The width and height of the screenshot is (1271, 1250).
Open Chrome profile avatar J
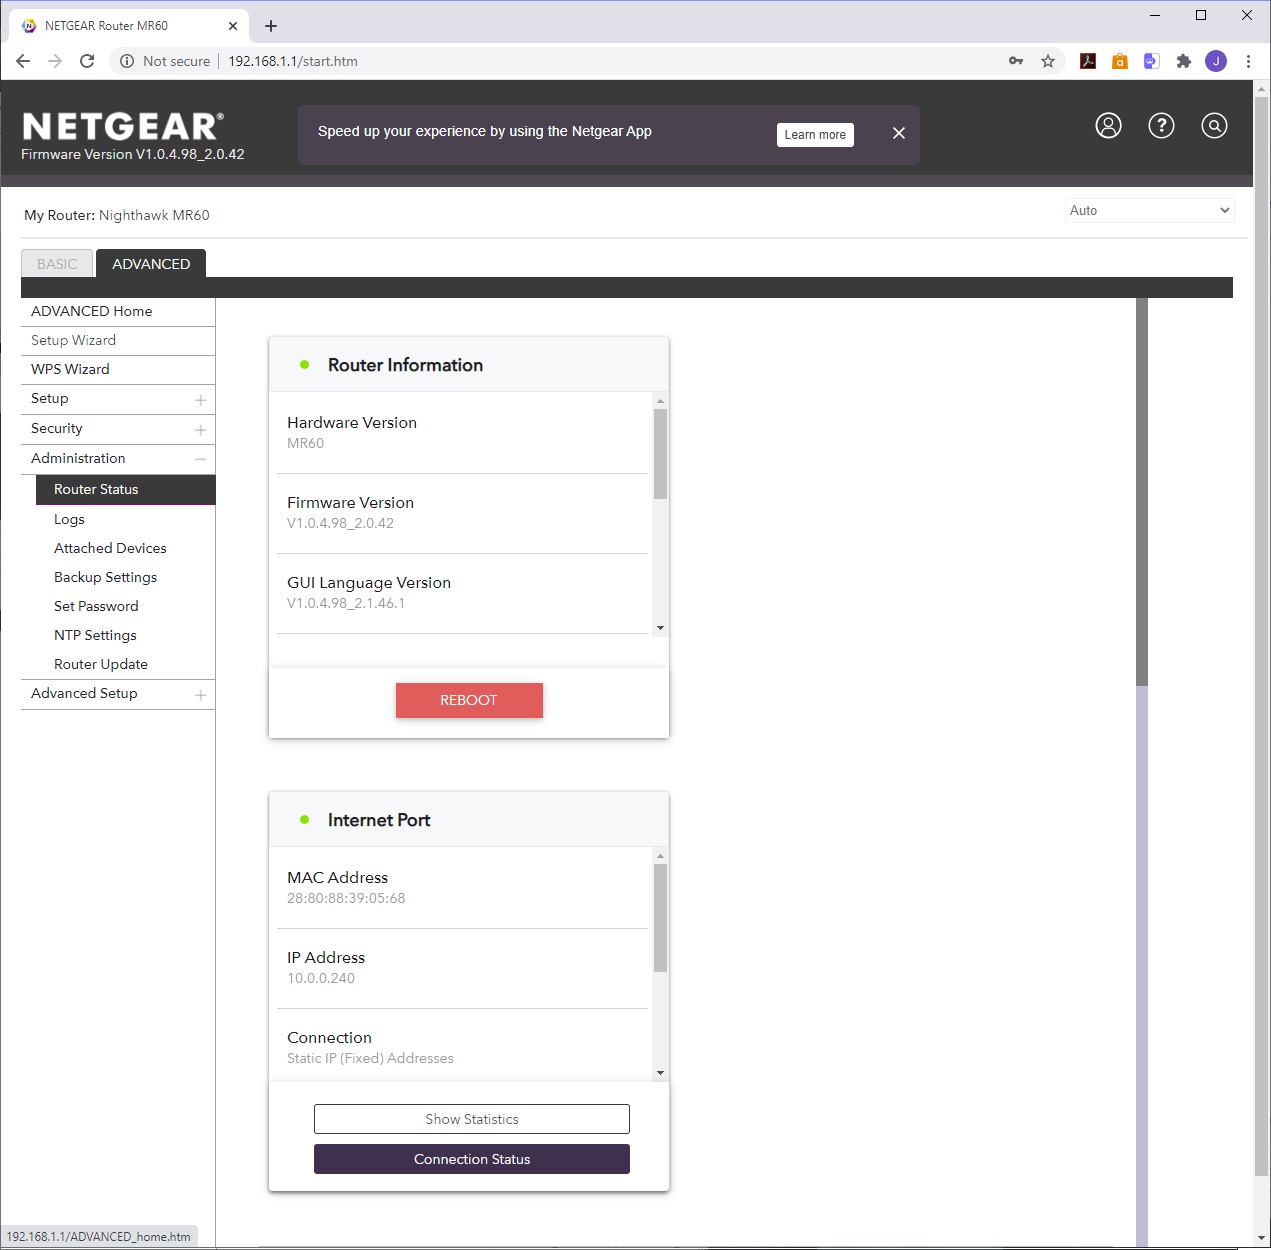(x=1216, y=61)
